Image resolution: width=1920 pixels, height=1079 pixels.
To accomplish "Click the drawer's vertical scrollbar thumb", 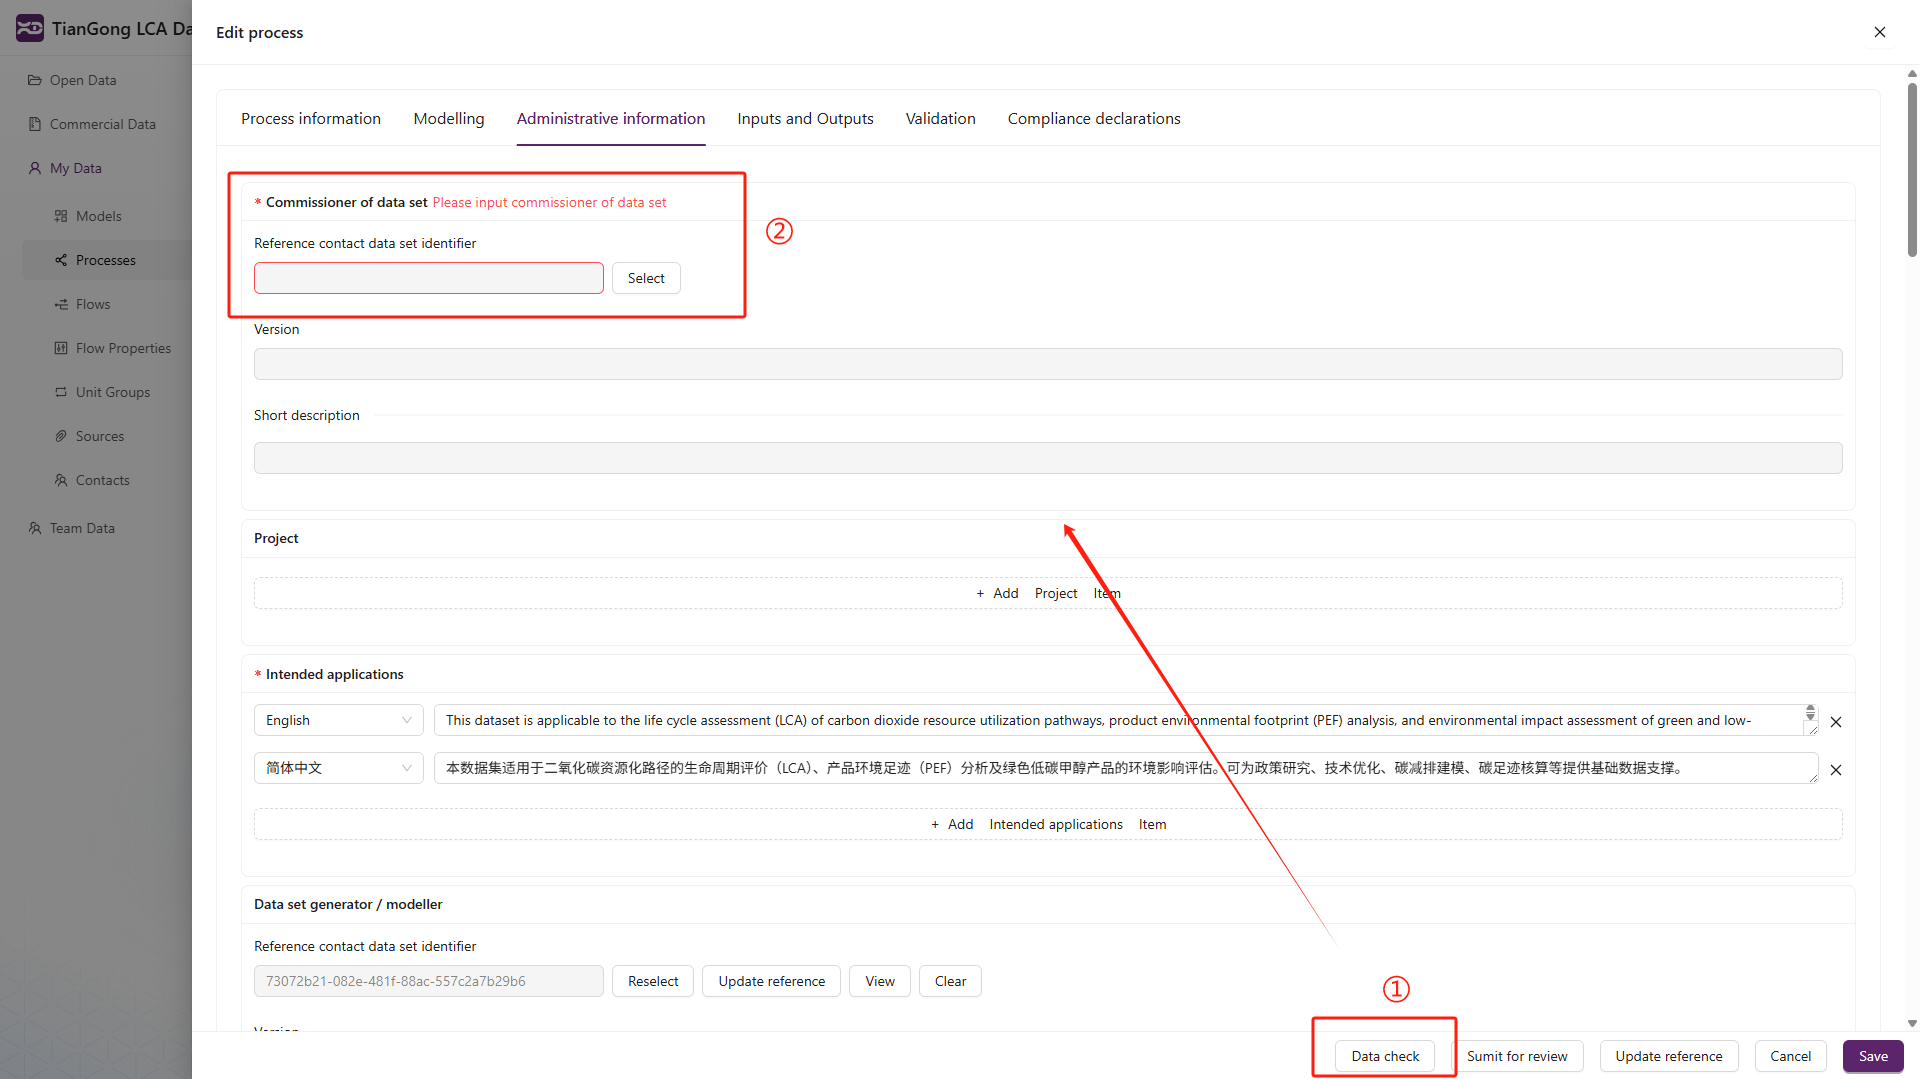I will (x=1912, y=170).
